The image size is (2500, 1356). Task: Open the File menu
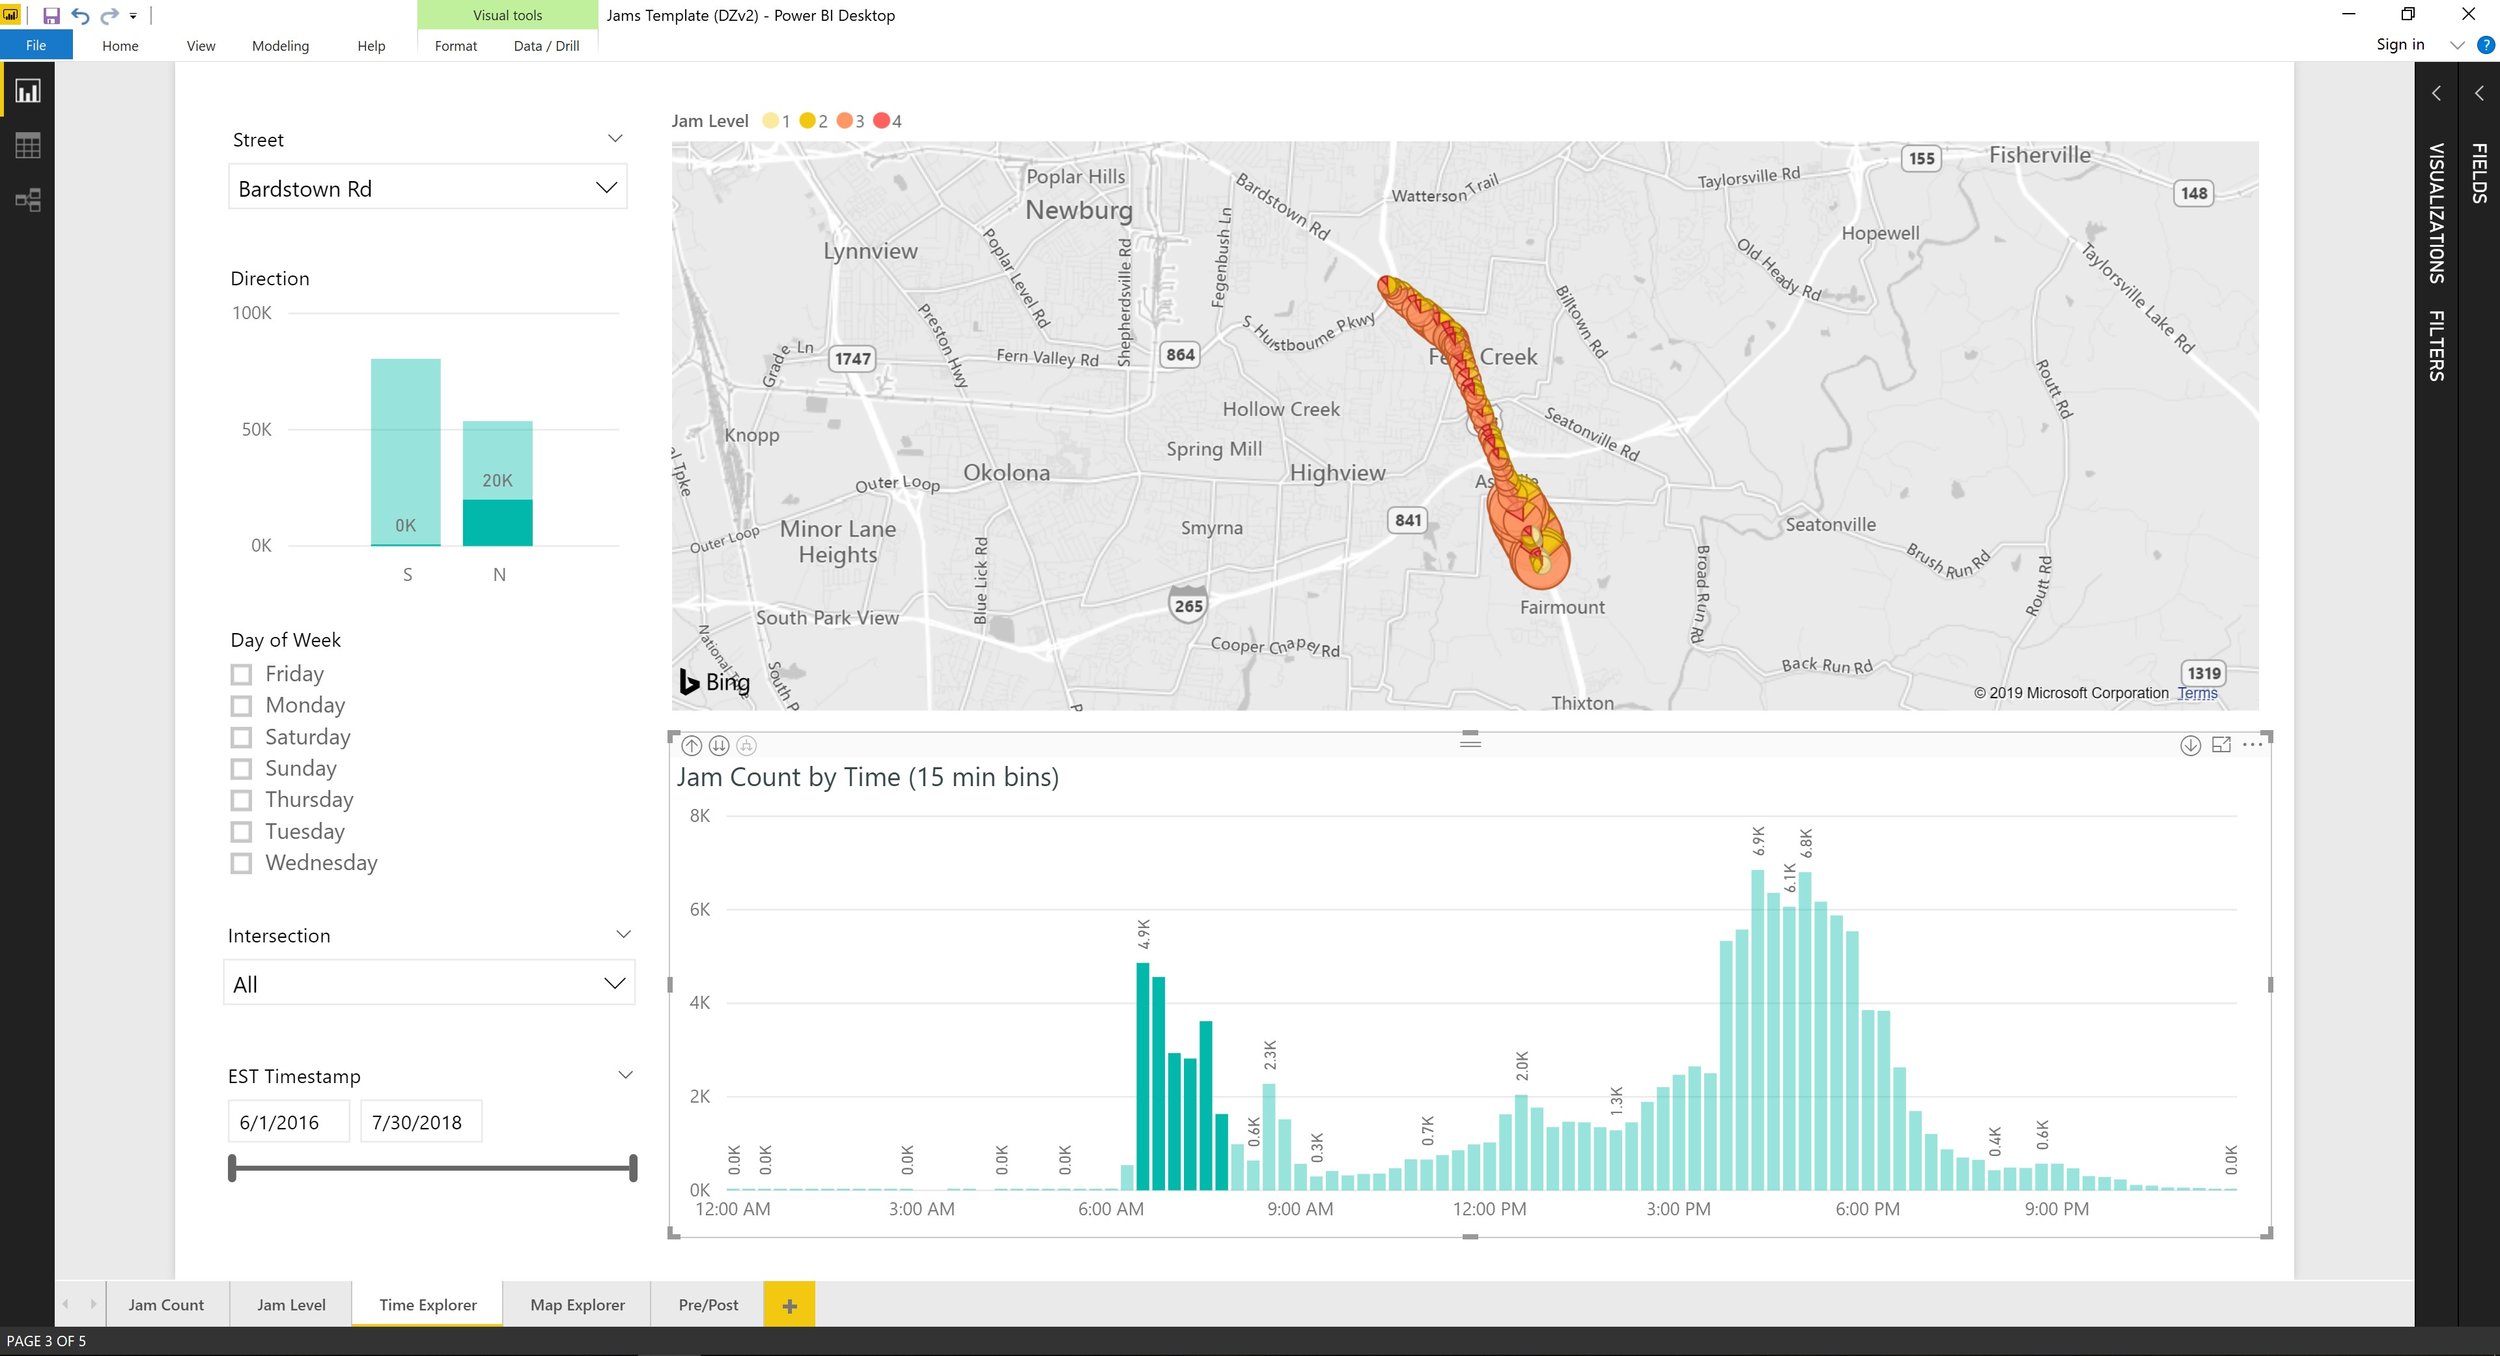pyautogui.click(x=36, y=45)
